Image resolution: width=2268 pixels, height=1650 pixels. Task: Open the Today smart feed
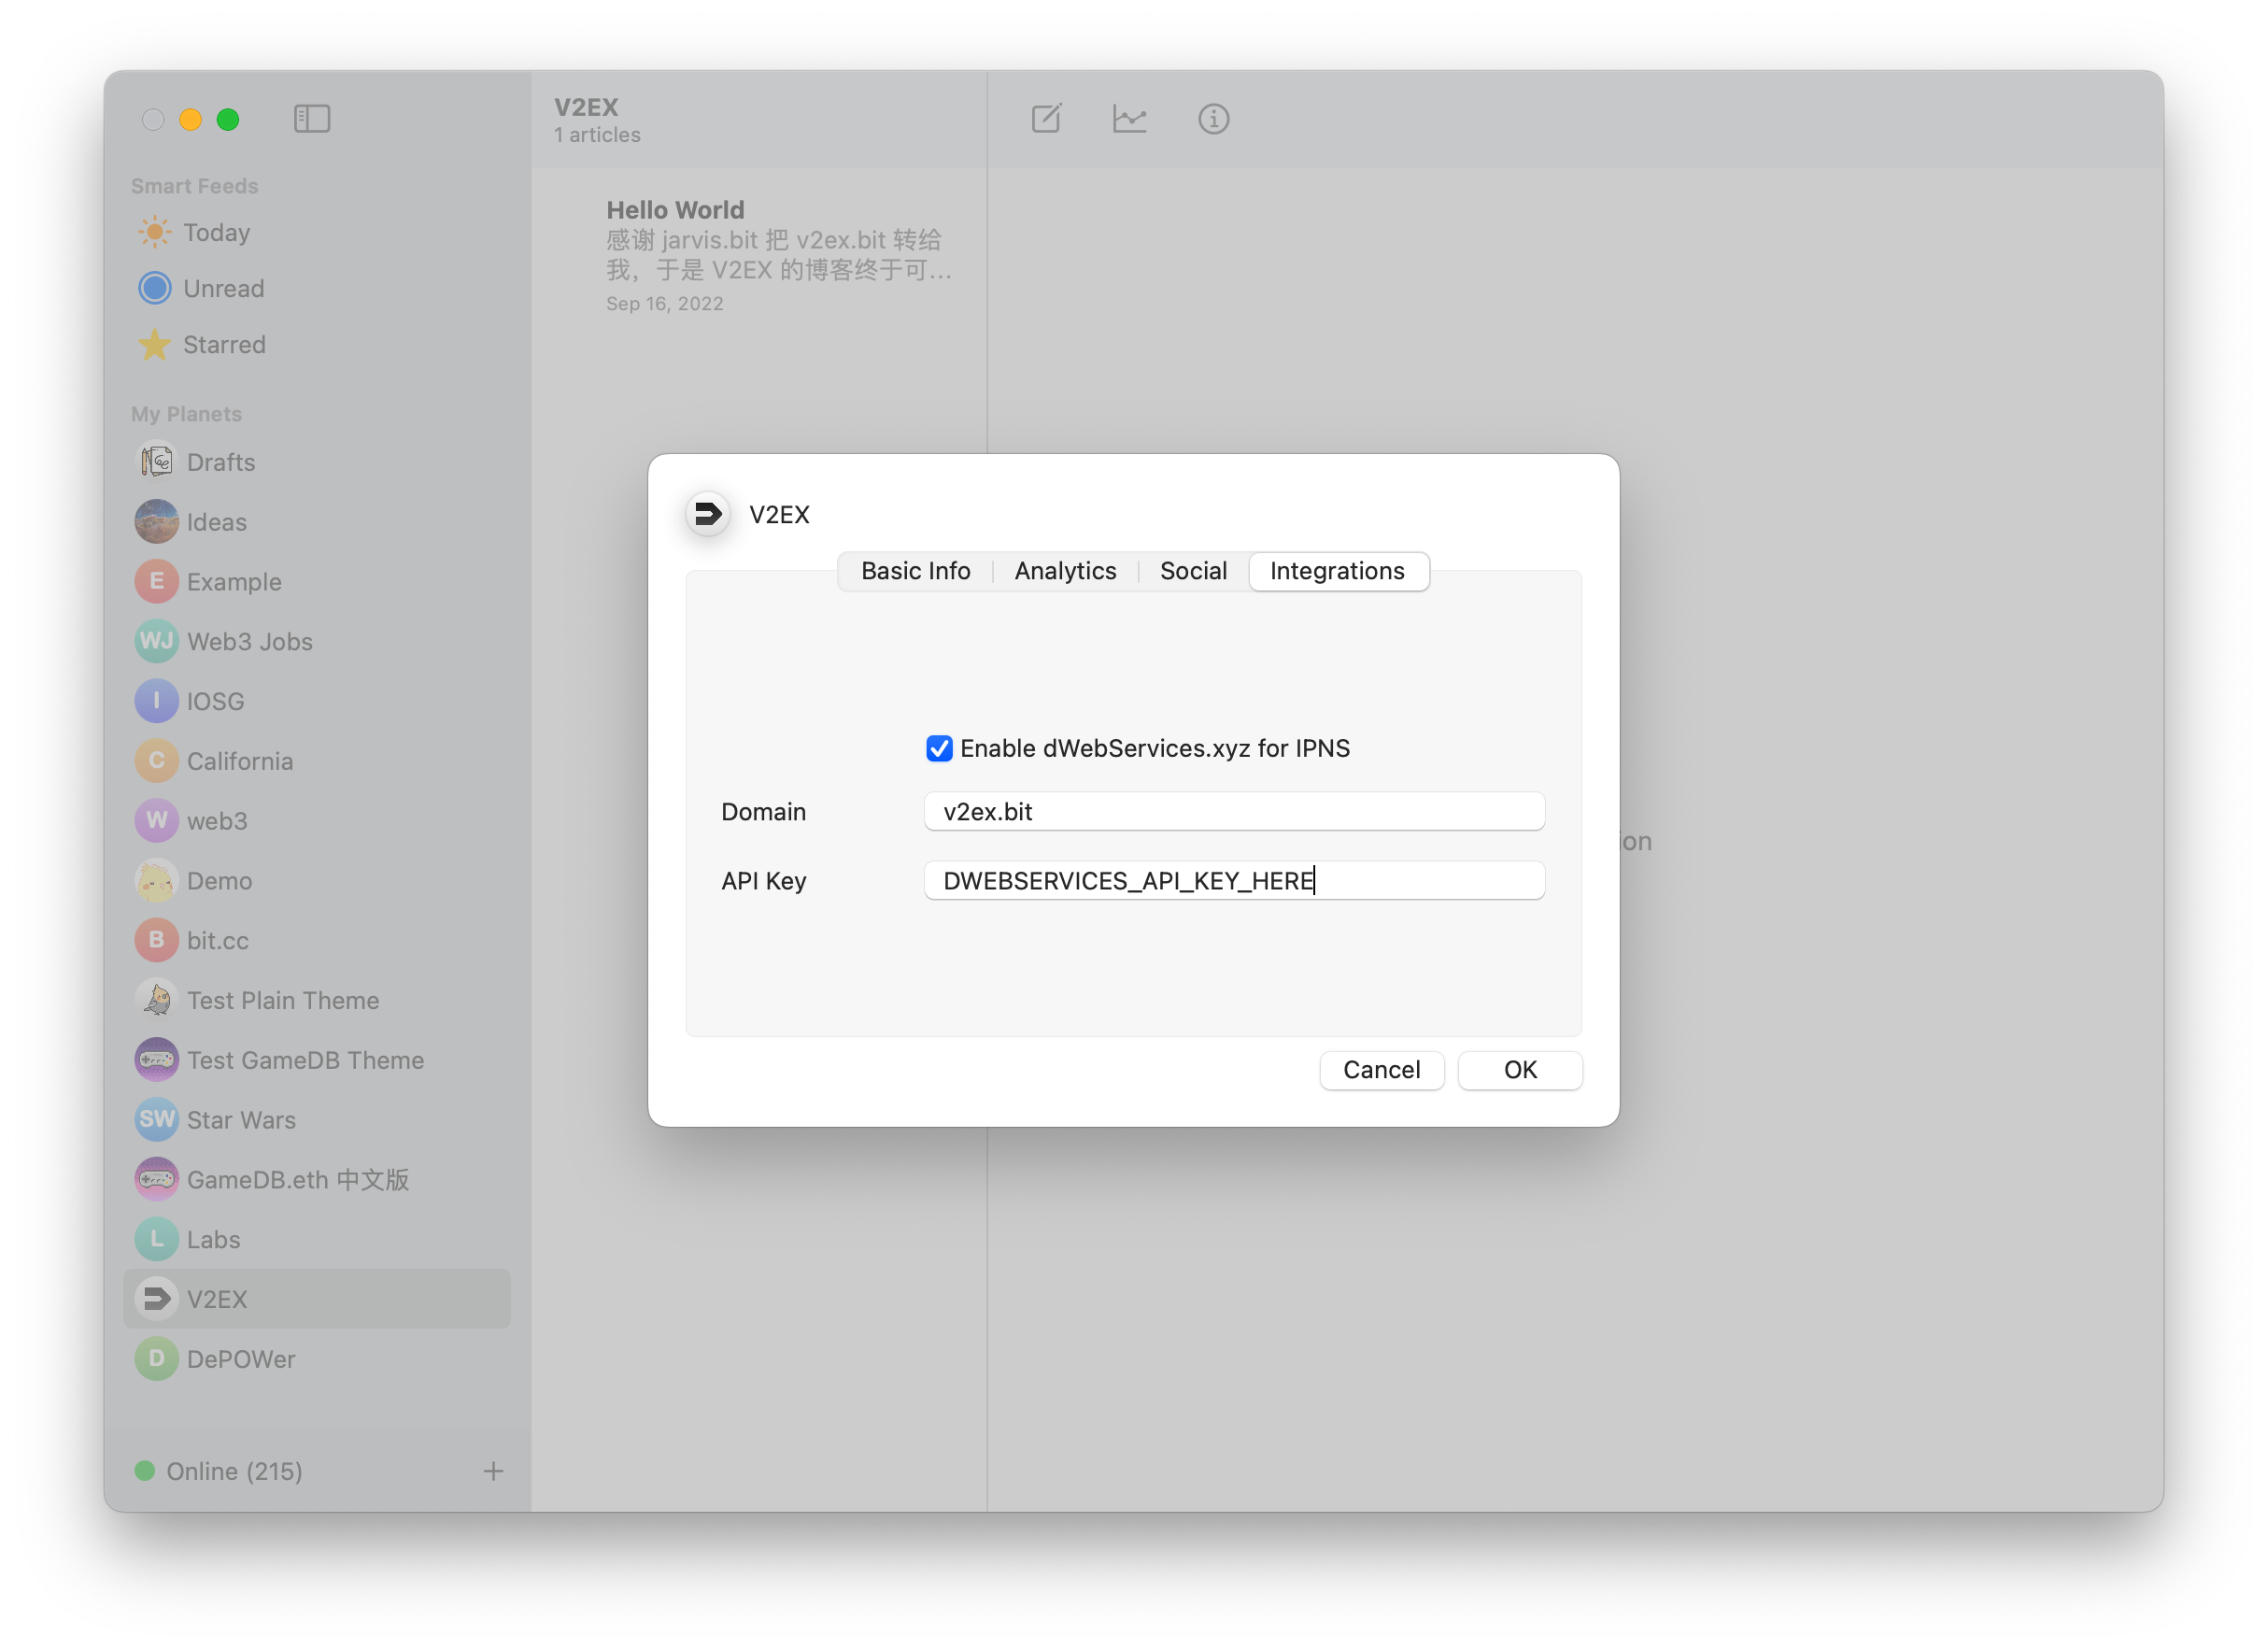[x=215, y=232]
